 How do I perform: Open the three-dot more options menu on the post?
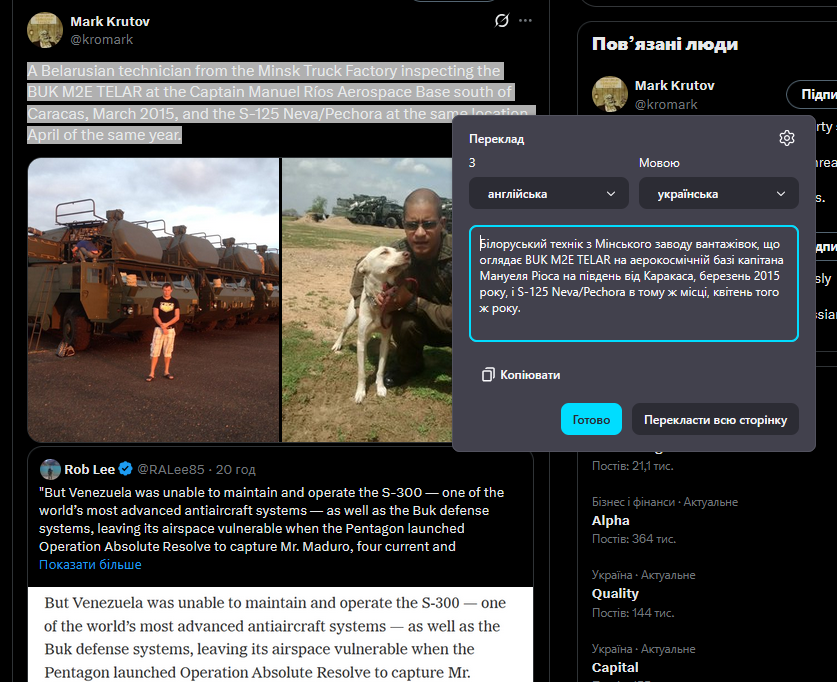(x=525, y=21)
